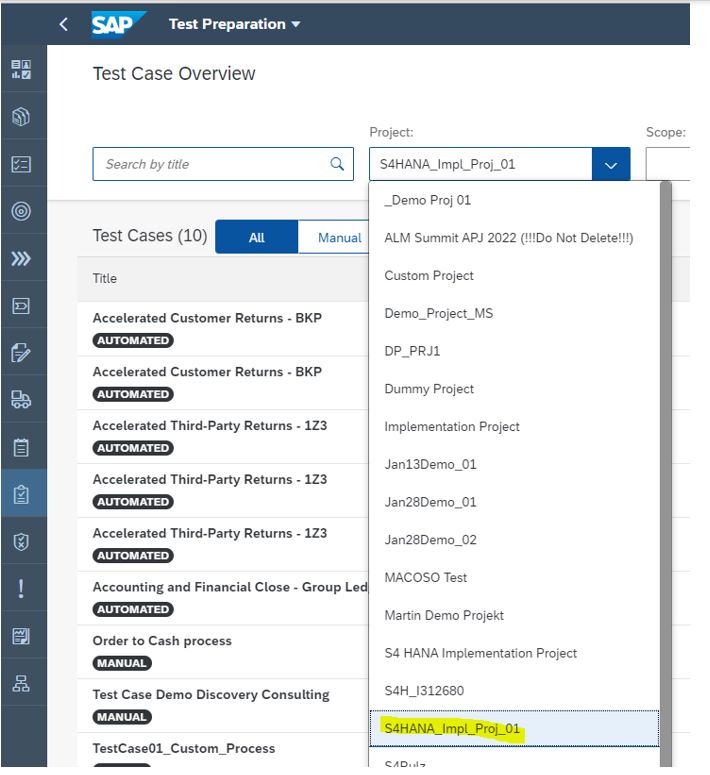Viewport: 710px width, 775px height.
Task: Choose ALM Summit APJ 2022 project
Action: click(514, 238)
